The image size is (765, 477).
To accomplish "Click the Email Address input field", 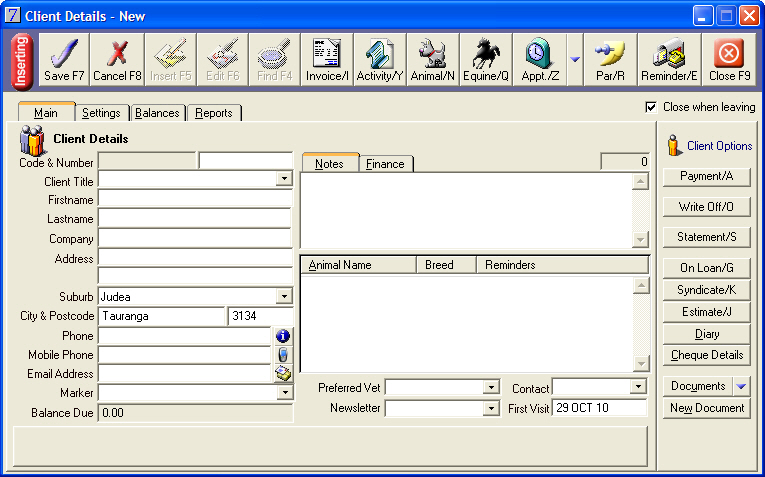I will coord(185,374).
